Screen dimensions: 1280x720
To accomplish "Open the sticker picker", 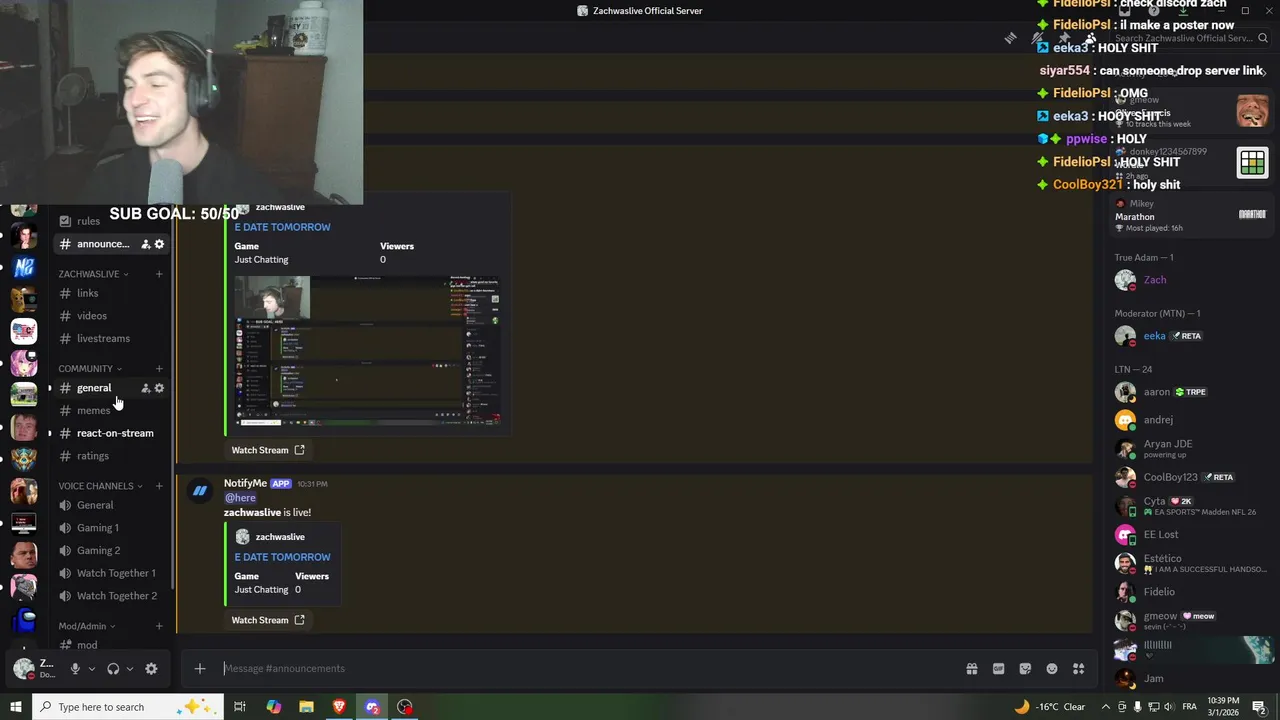I will [1025, 669].
